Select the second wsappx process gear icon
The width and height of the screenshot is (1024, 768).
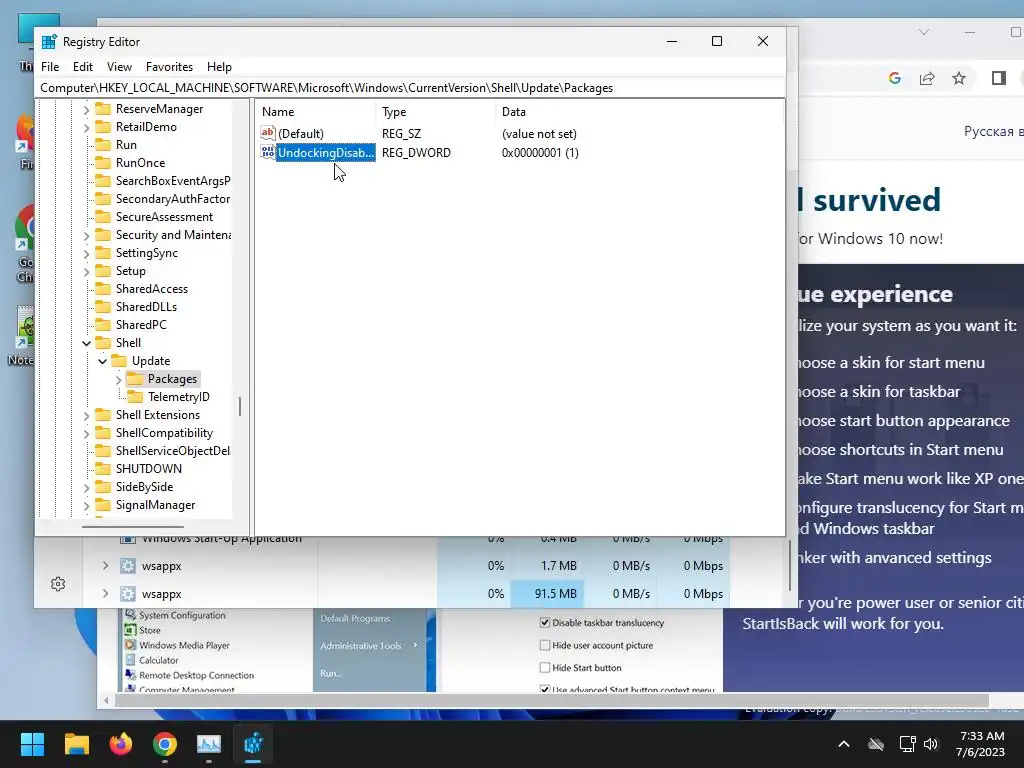click(x=128, y=594)
